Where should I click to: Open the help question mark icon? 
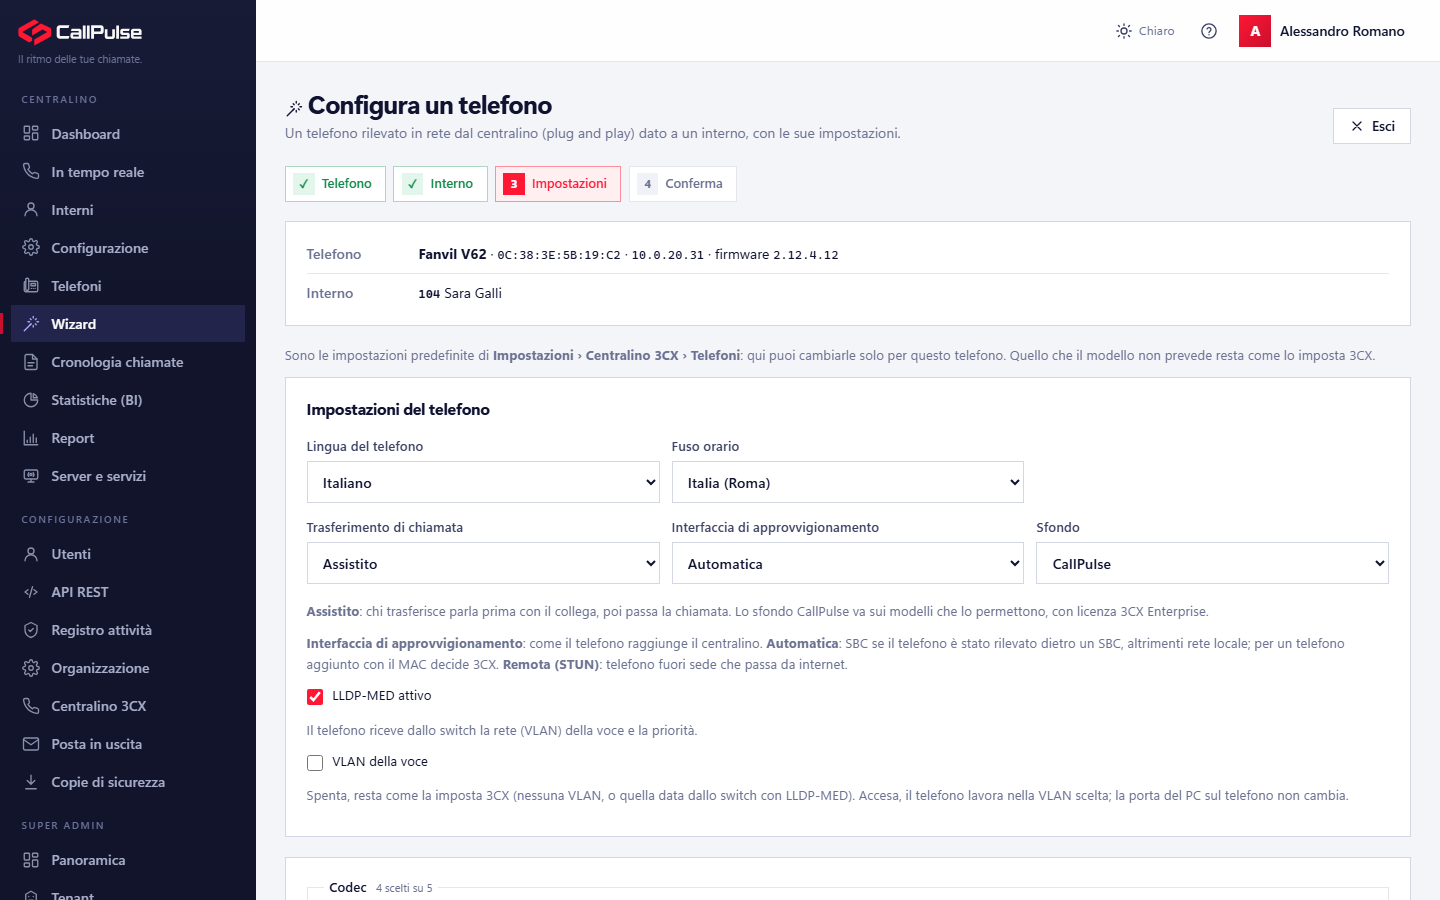pos(1209,31)
